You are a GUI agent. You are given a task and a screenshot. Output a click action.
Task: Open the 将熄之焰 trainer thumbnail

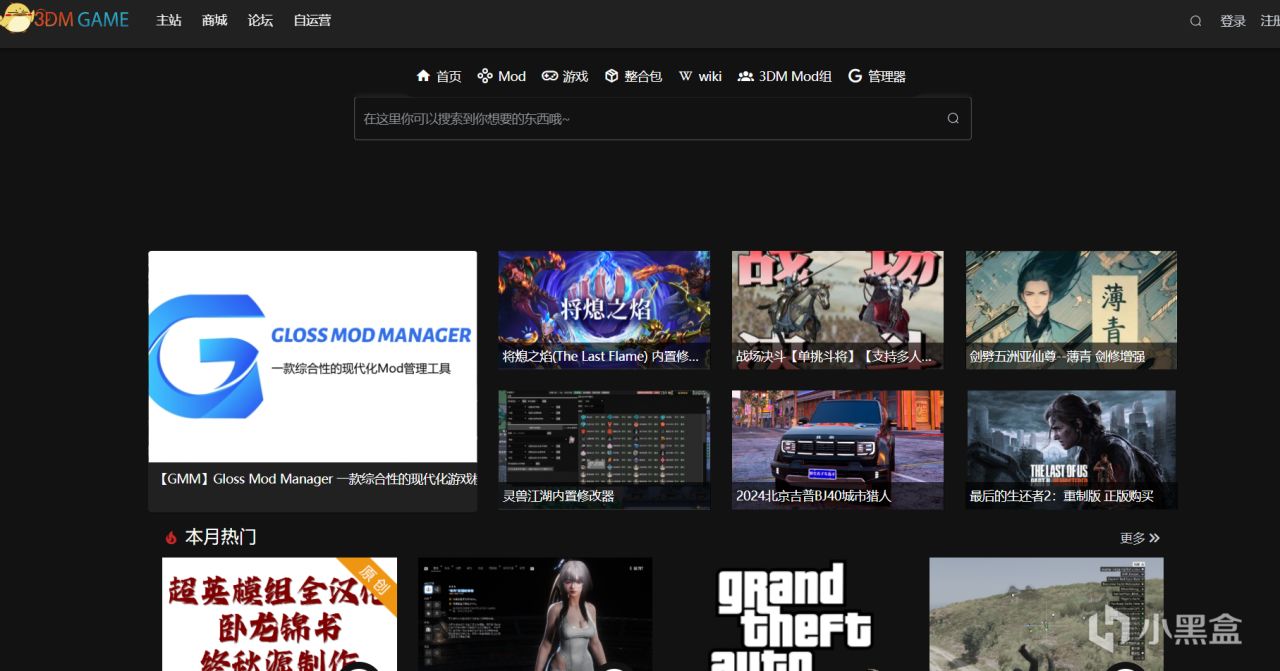(x=604, y=310)
